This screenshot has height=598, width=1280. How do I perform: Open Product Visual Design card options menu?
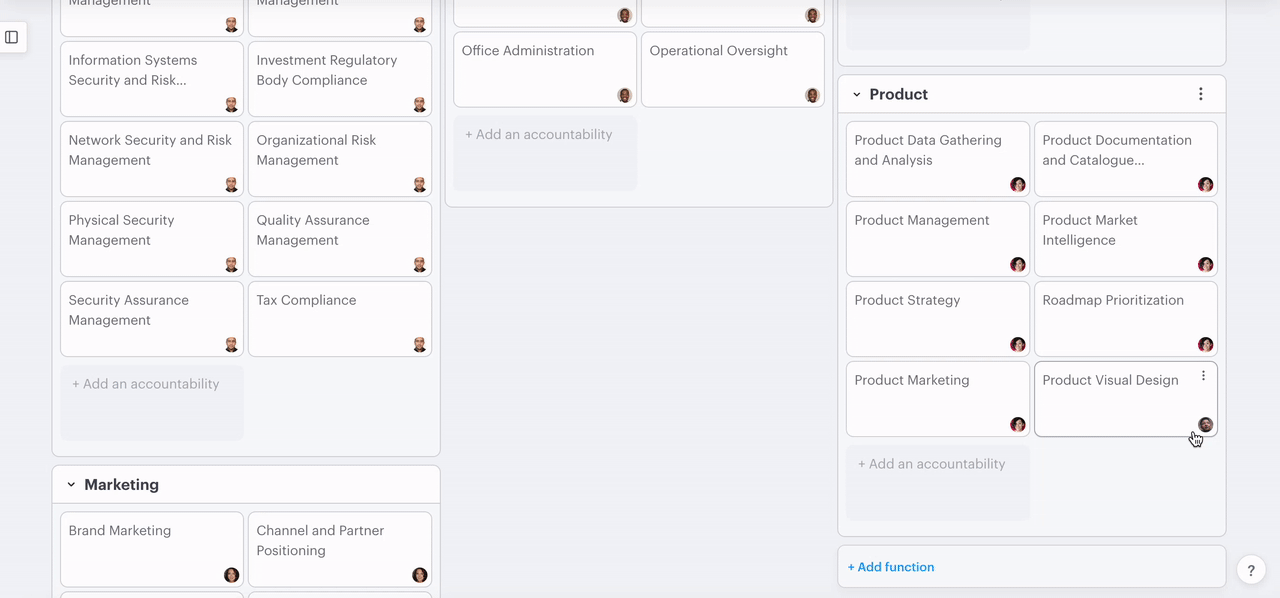coord(1203,376)
